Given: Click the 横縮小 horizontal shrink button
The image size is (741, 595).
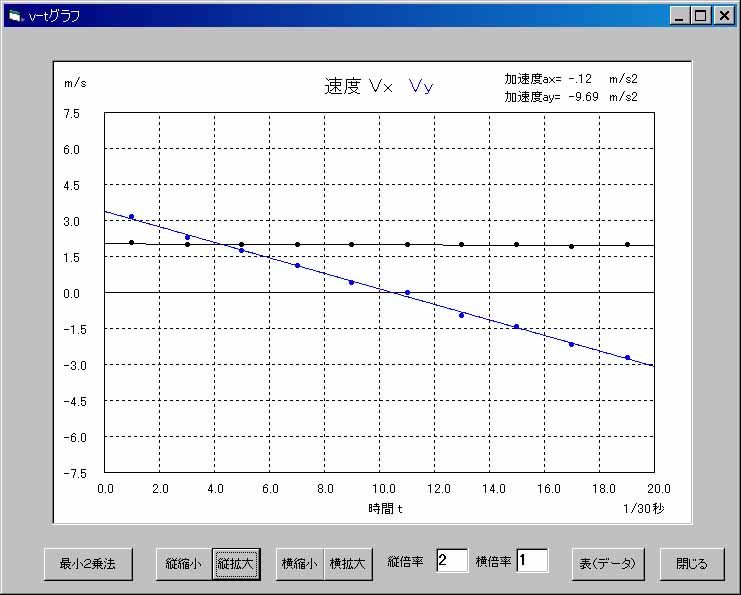Looking at the screenshot, I should 299,564.
